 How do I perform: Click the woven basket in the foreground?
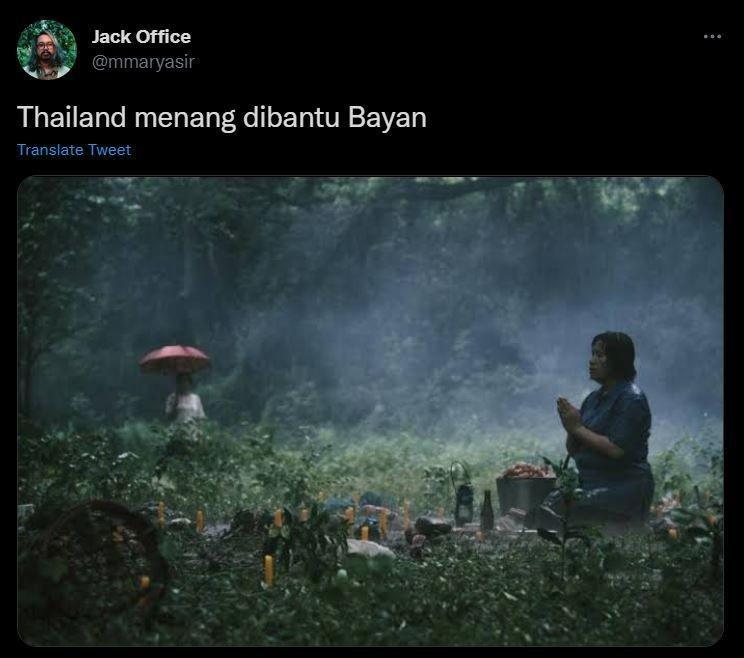click(95, 553)
